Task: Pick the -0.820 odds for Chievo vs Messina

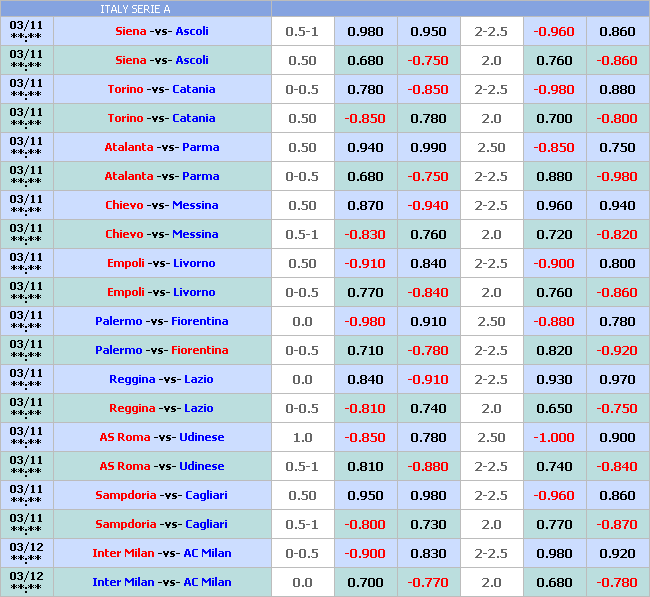Action: click(617, 234)
